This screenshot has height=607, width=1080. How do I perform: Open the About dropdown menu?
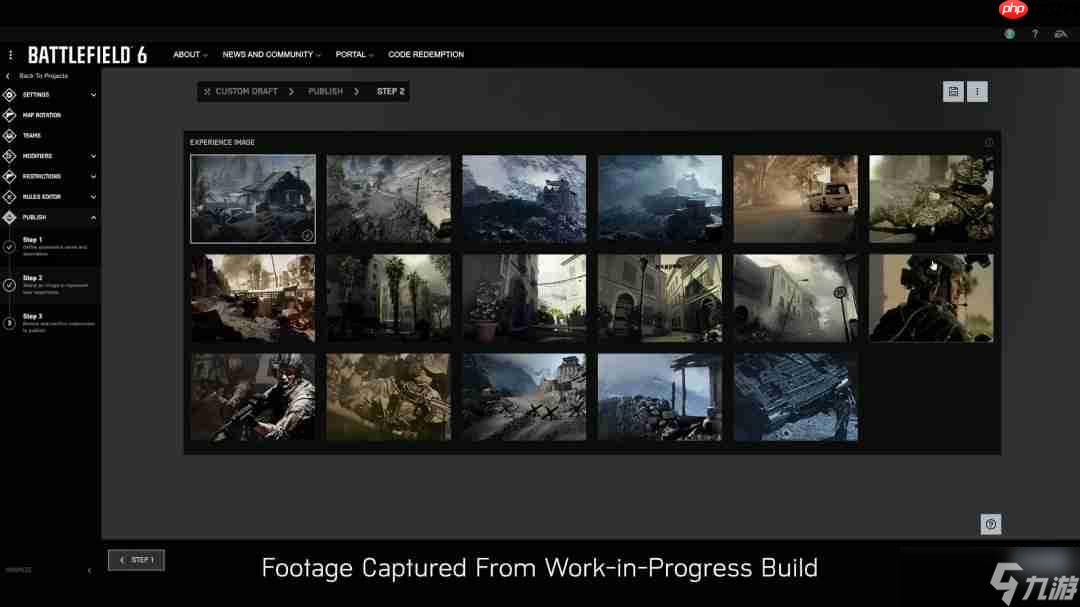pos(190,54)
